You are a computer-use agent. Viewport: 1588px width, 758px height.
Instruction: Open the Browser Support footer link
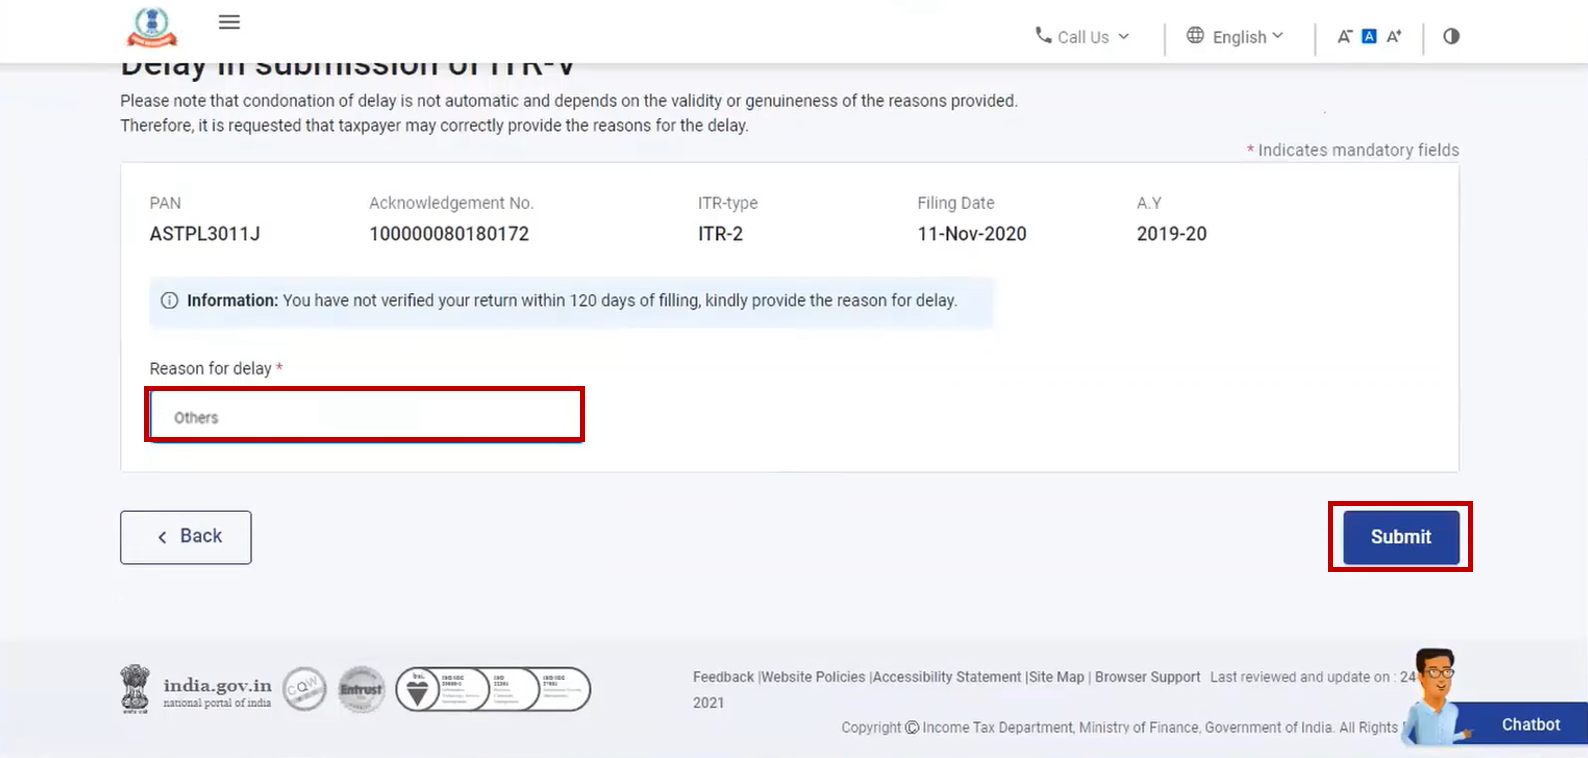tap(1147, 677)
